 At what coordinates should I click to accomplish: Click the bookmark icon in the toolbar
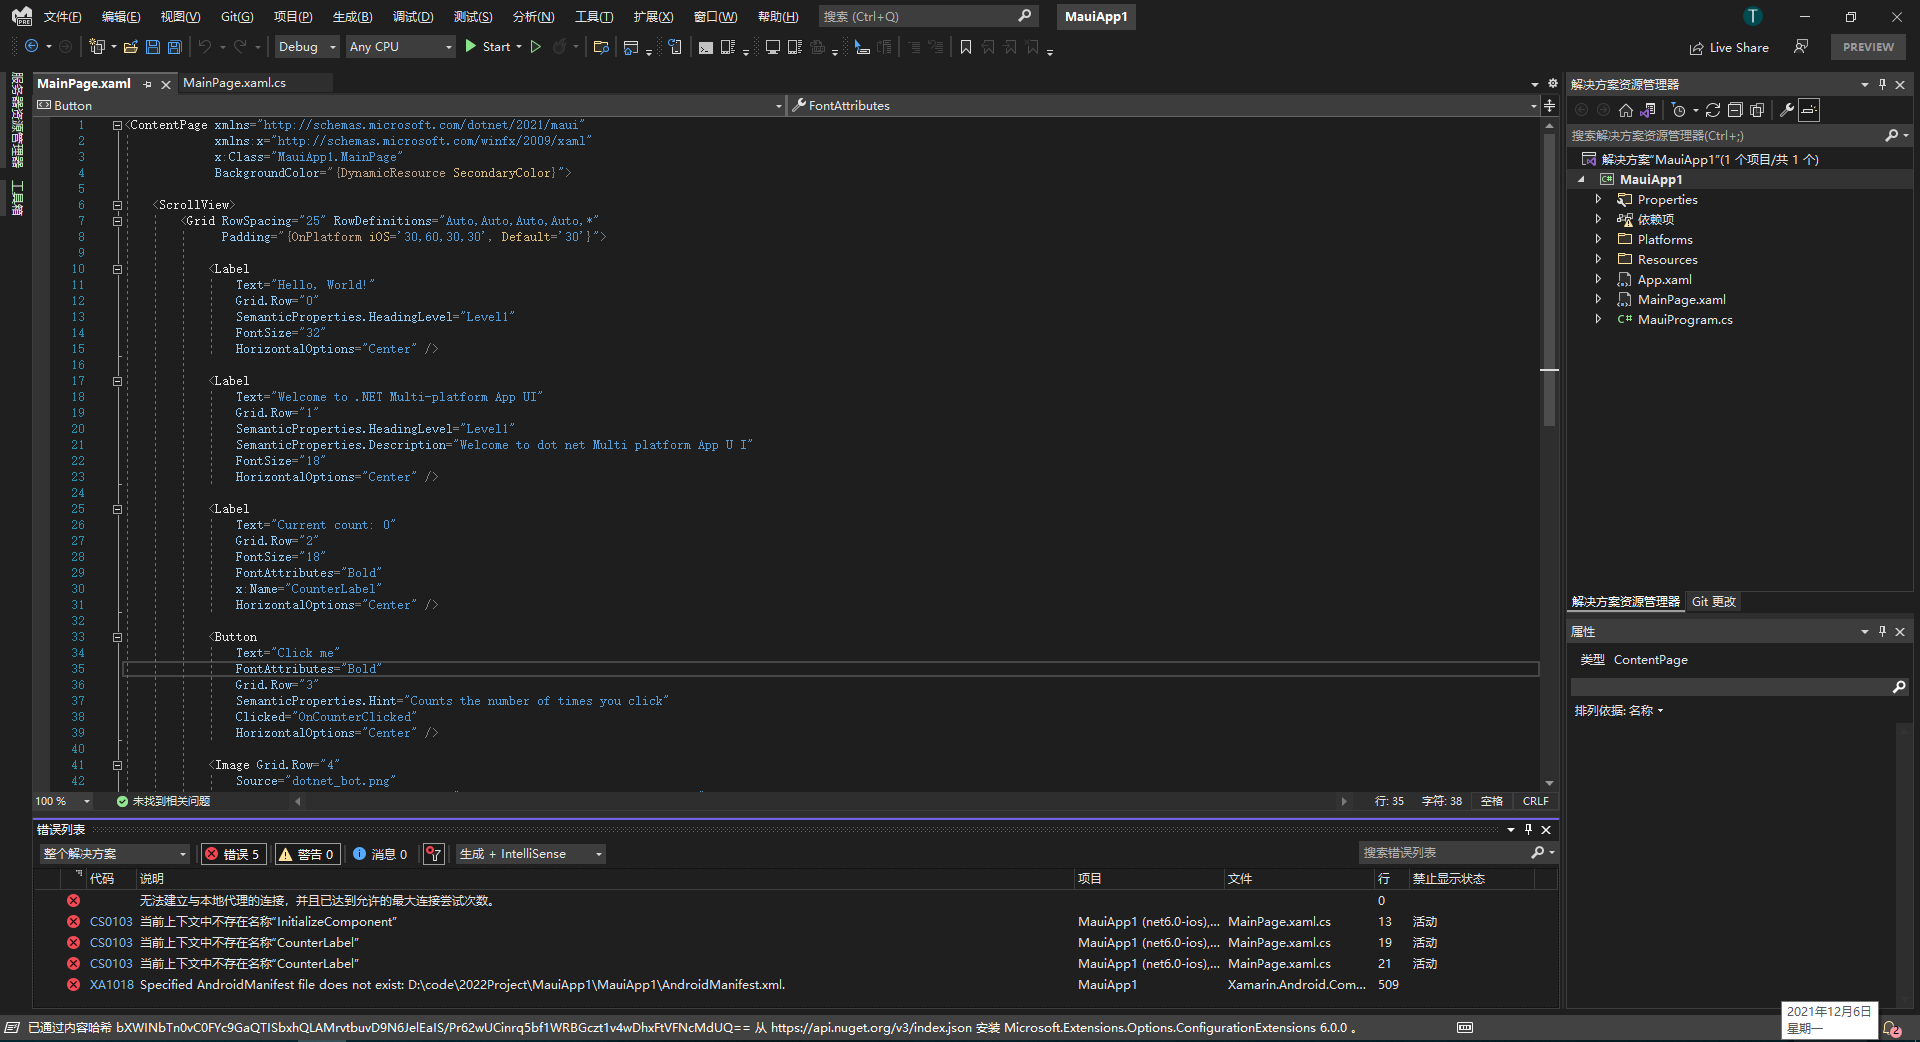[x=966, y=47]
